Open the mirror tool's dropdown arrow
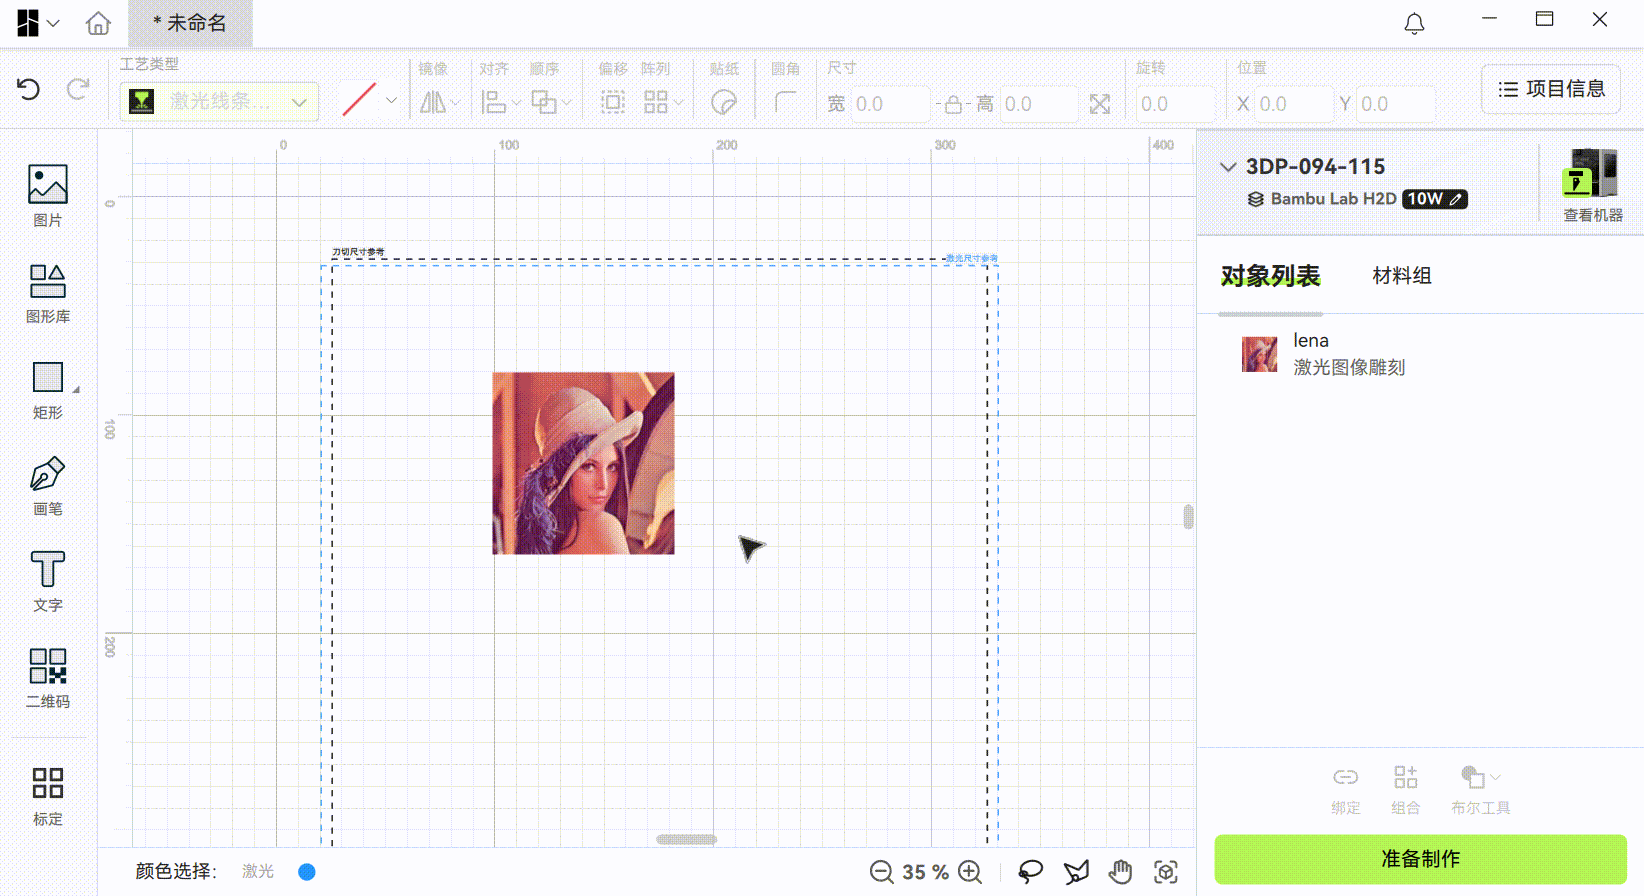This screenshot has width=1644, height=896. pos(455,103)
